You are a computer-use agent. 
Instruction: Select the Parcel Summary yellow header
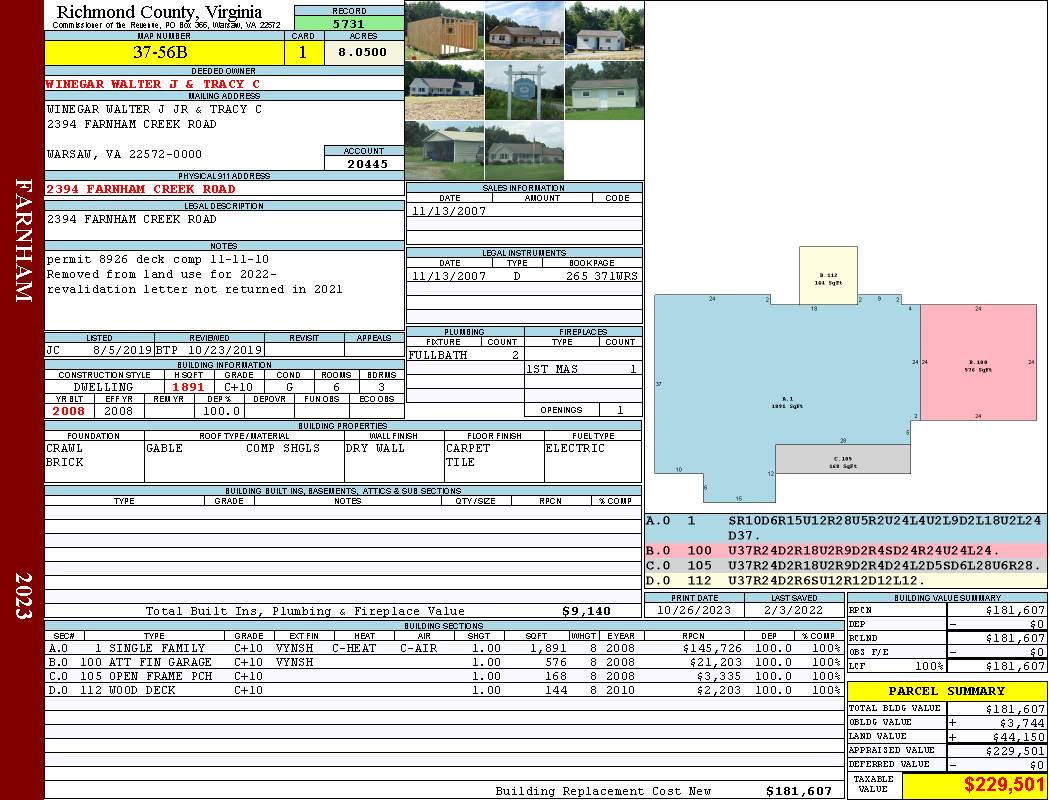click(x=947, y=691)
